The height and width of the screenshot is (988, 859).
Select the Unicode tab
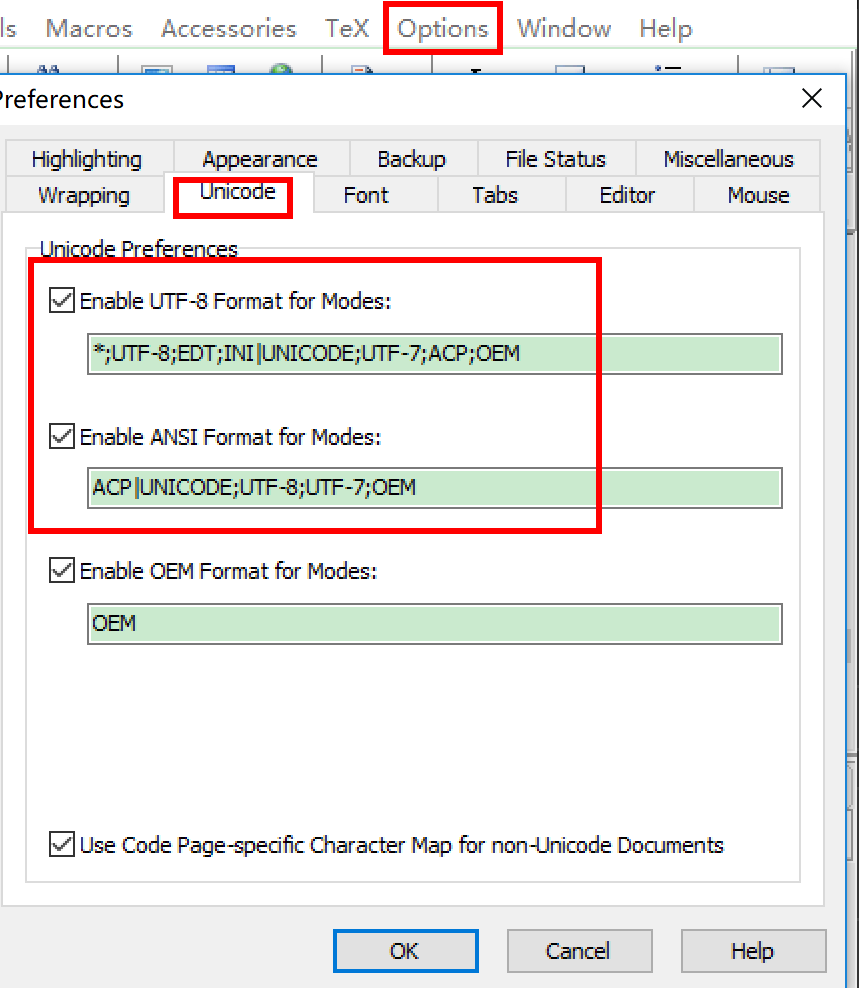[x=238, y=192]
